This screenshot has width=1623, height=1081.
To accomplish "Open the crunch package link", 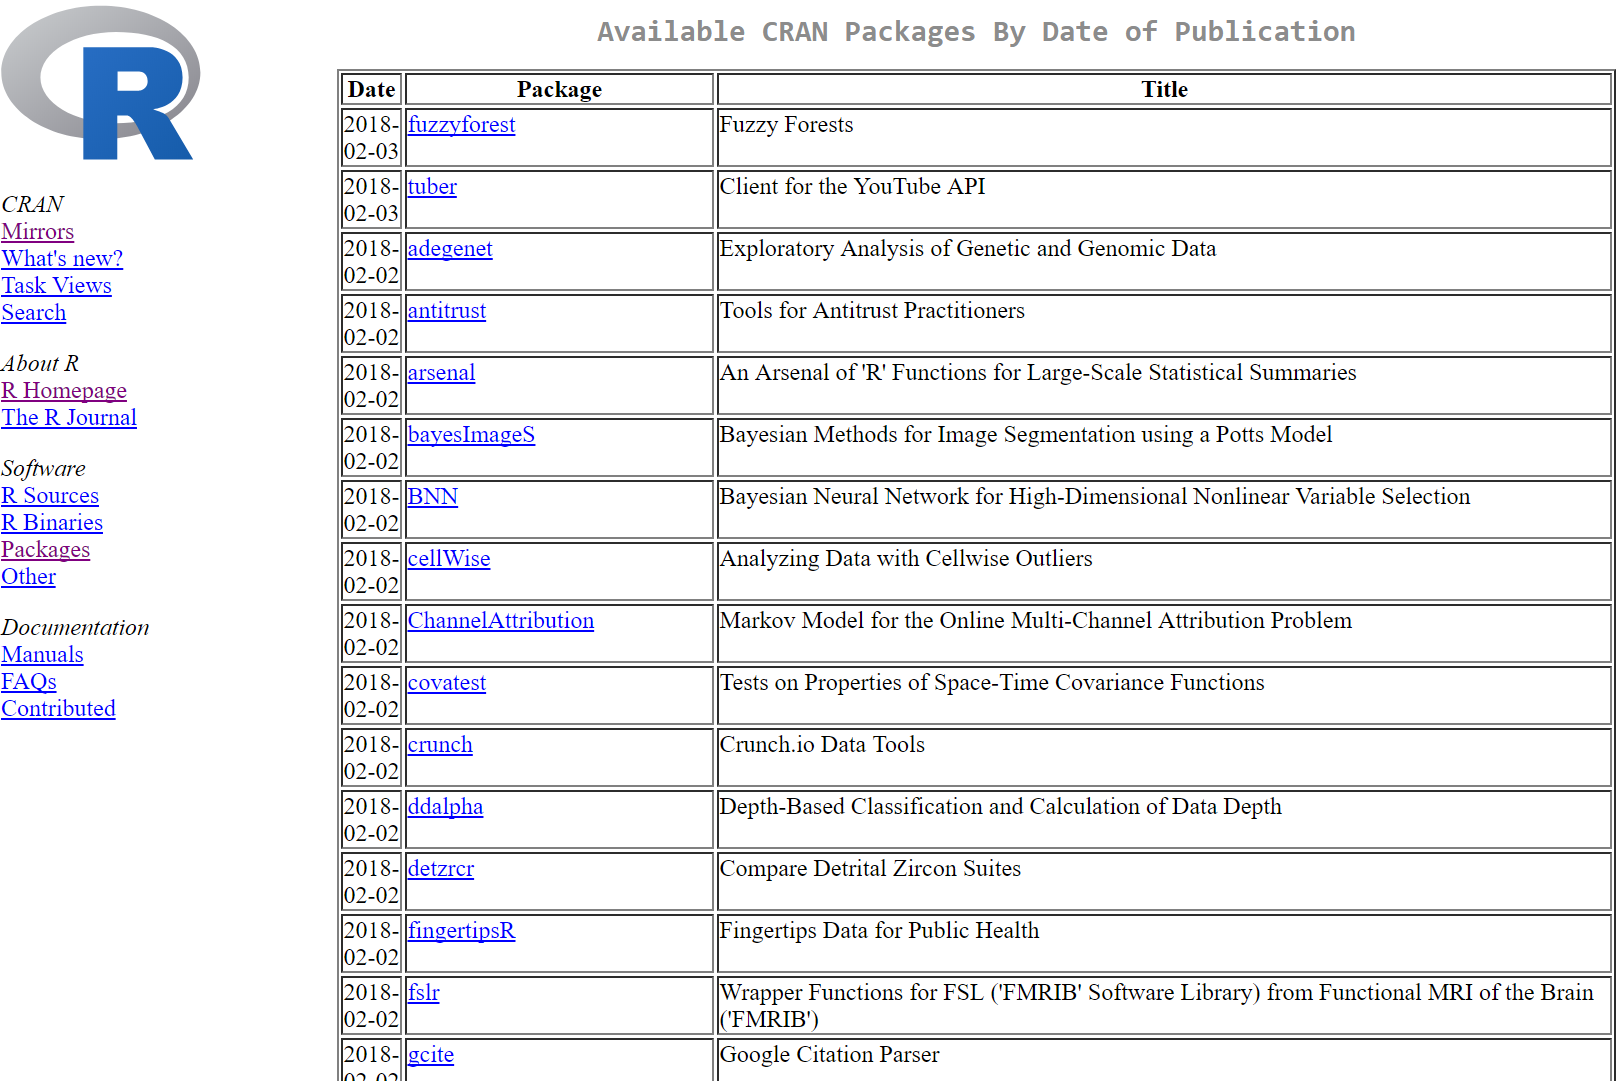I will pos(440,745).
